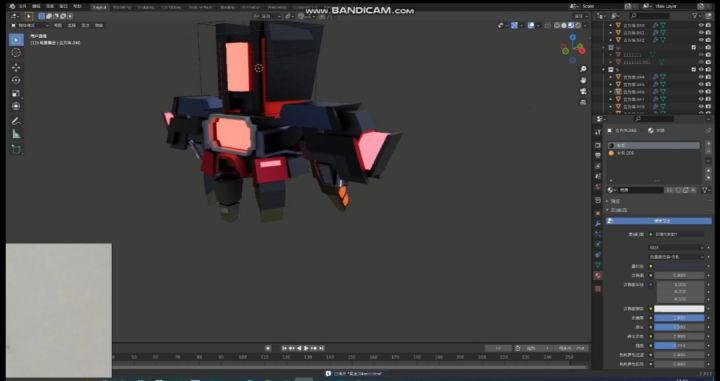The width and height of the screenshot is (720, 381).
Task: Hide the S collection with eye icon
Action: [x=701, y=70]
